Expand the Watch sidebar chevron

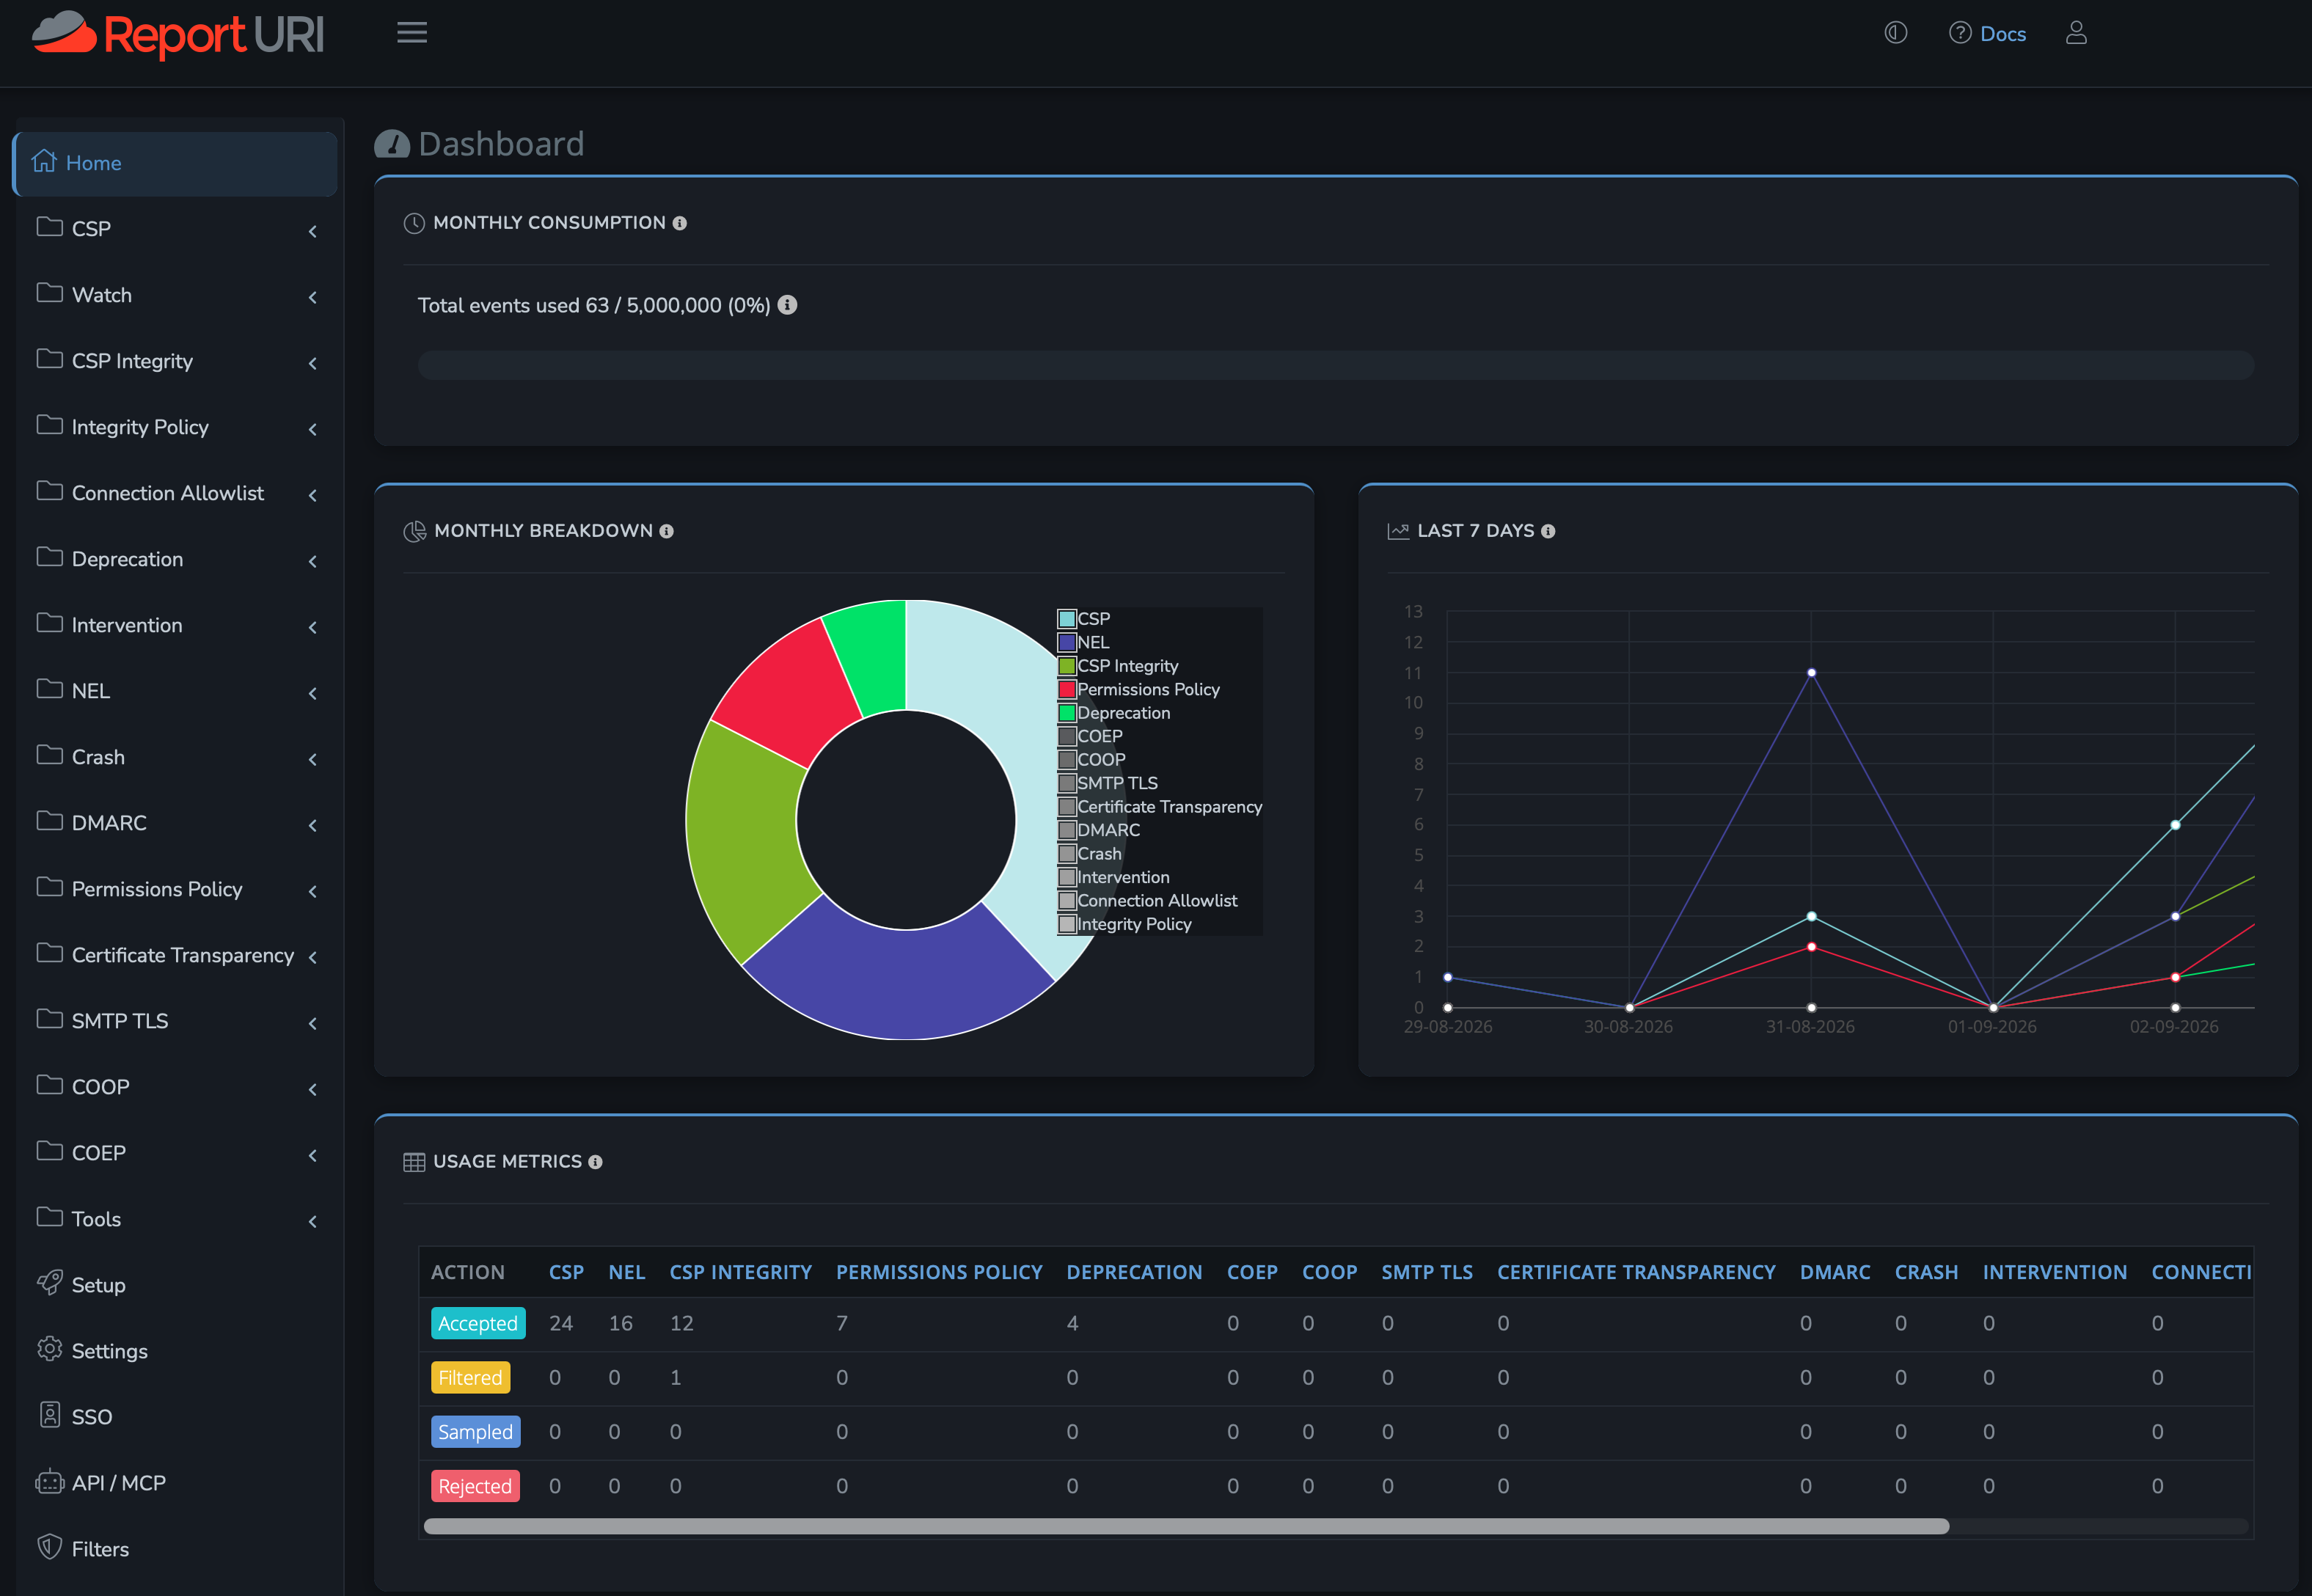click(x=313, y=297)
